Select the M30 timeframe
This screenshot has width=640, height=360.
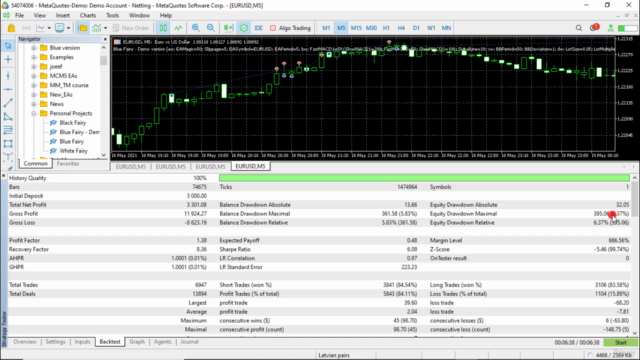(x=371, y=28)
